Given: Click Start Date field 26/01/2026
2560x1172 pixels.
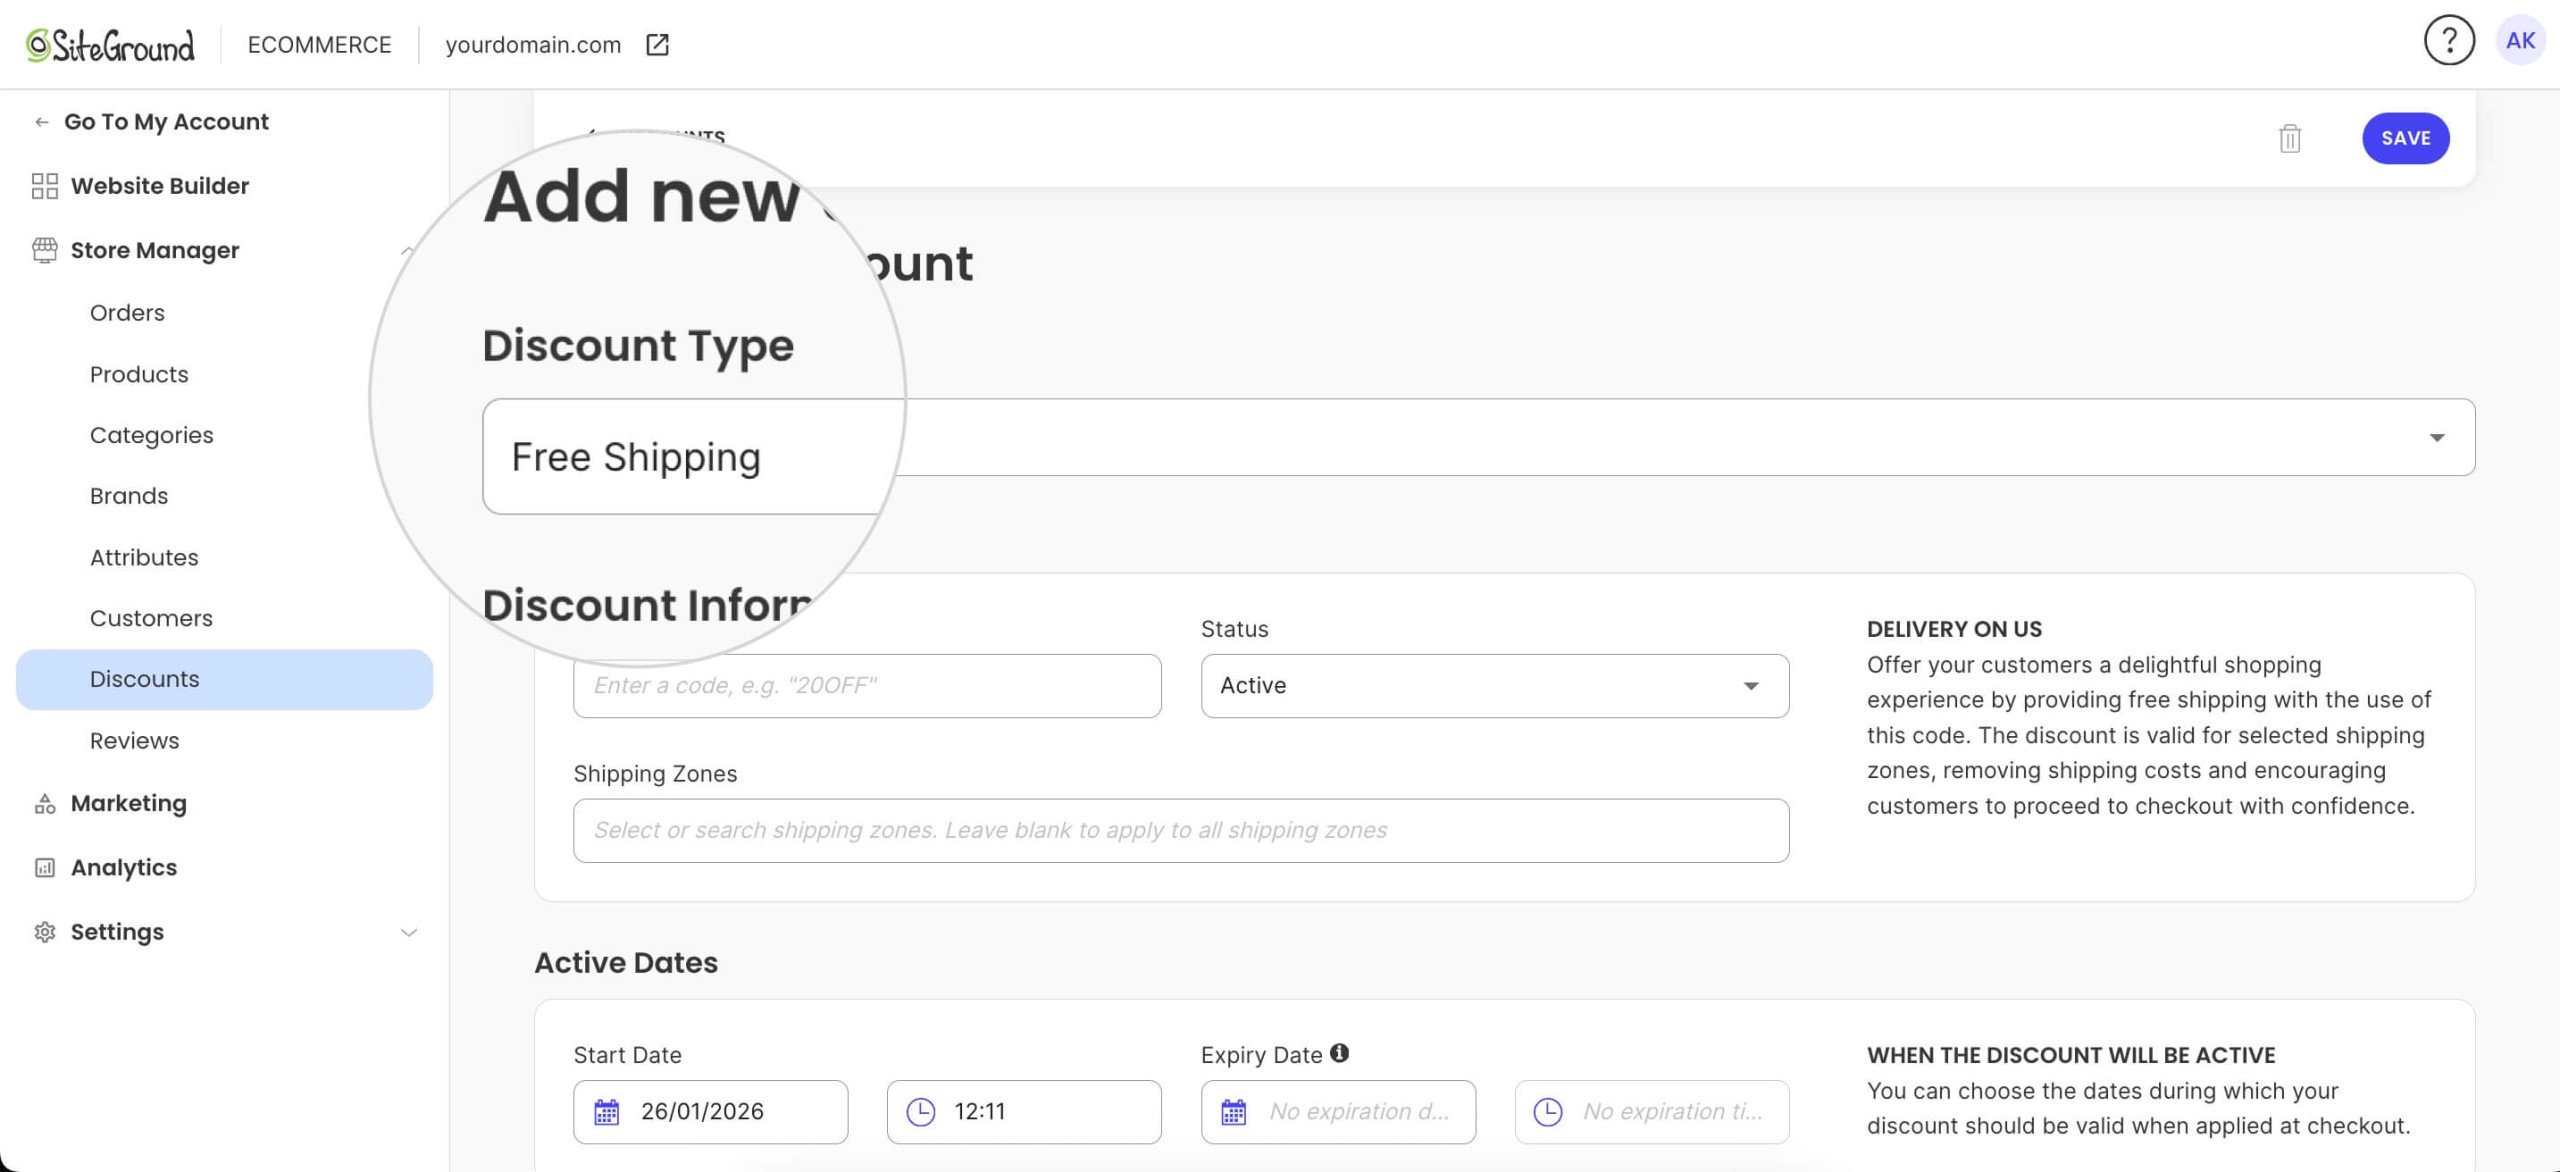Looking at the screenshot, I should click(710, 1112).
